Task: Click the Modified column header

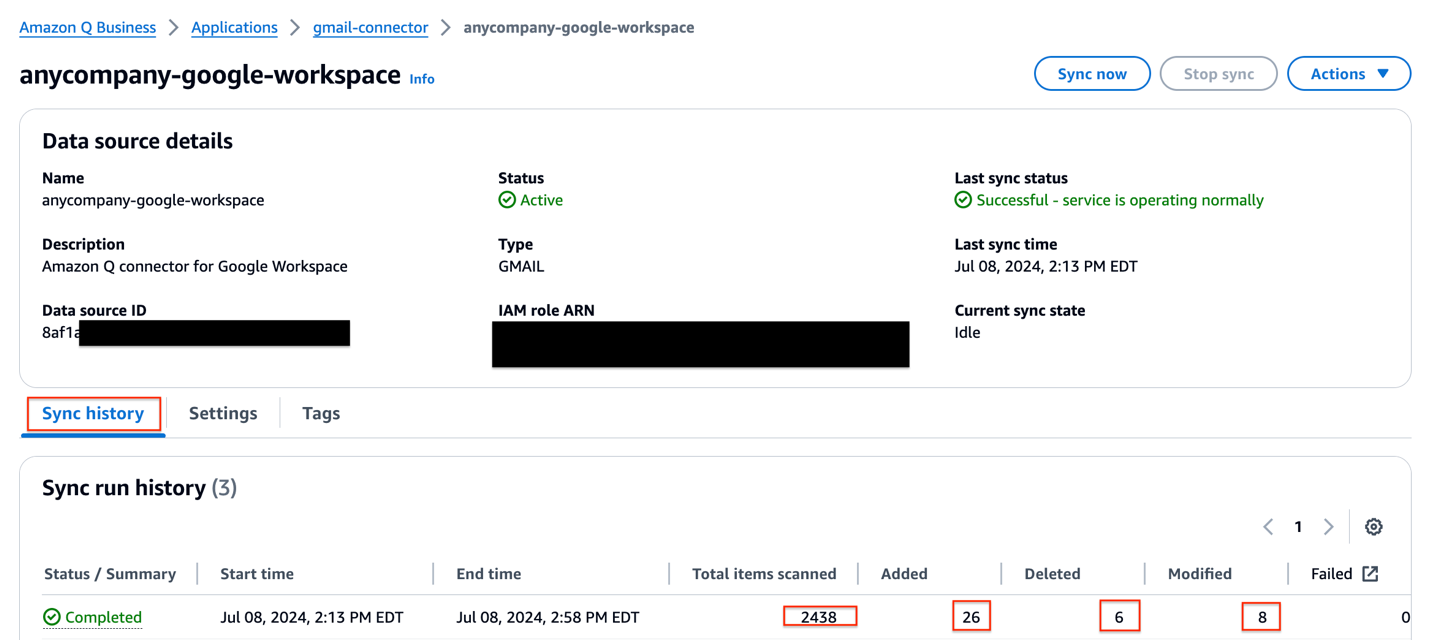Action: pyautogui.click(x=1200, y=574)
